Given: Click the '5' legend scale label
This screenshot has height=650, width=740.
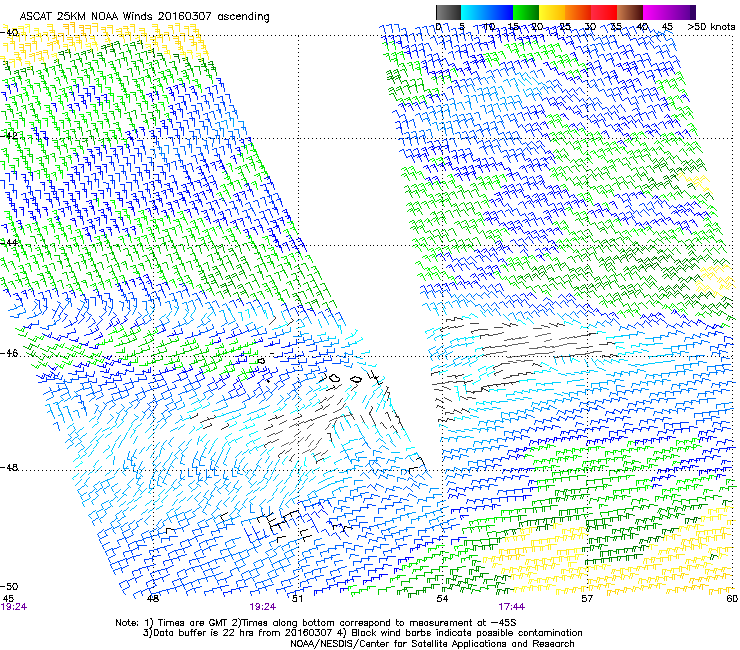Looking at the screenshot, I should (x=462, y=26).
